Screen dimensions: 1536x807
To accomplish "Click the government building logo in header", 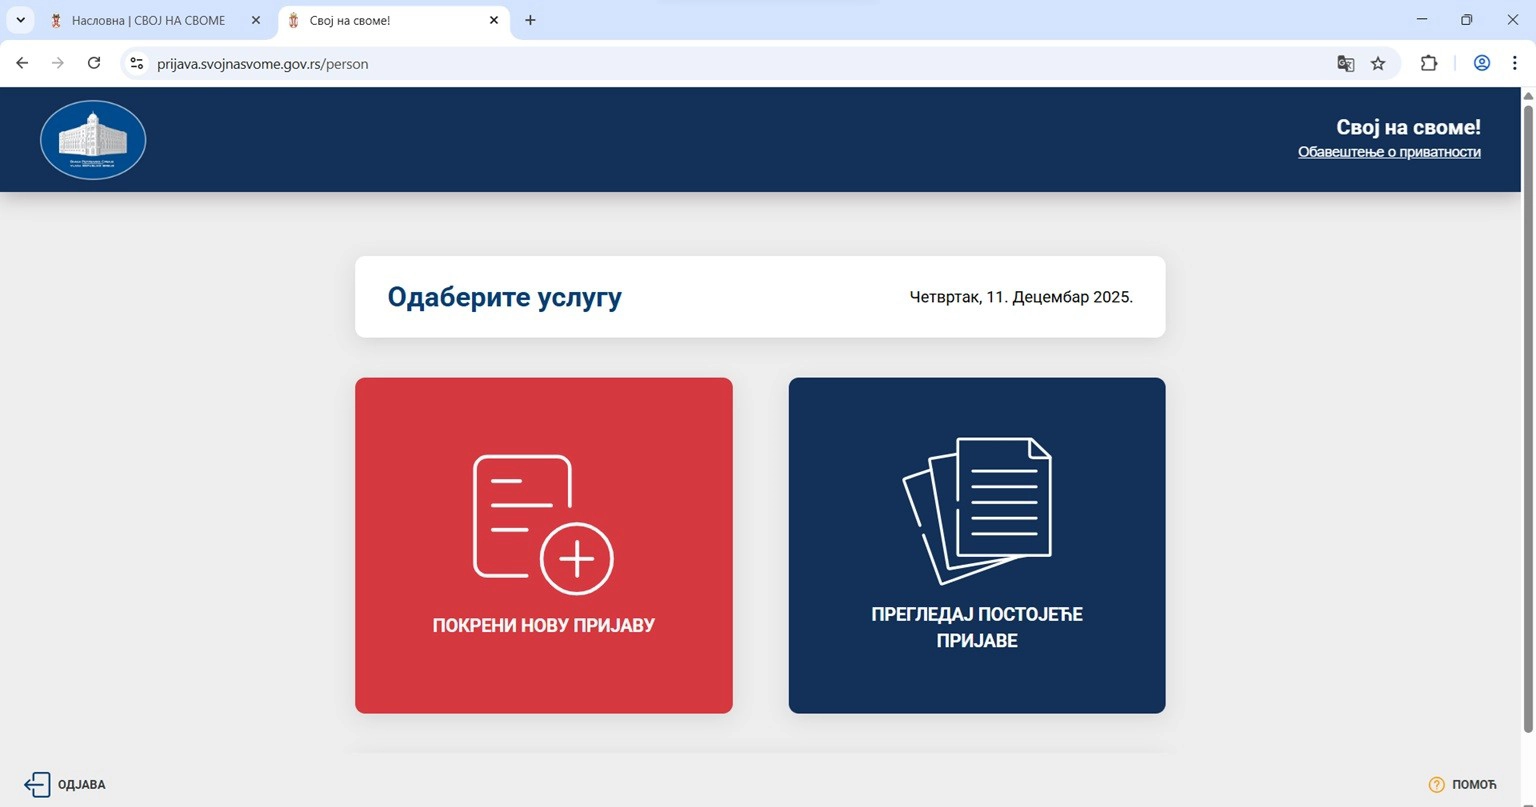I will pos(93,140).
